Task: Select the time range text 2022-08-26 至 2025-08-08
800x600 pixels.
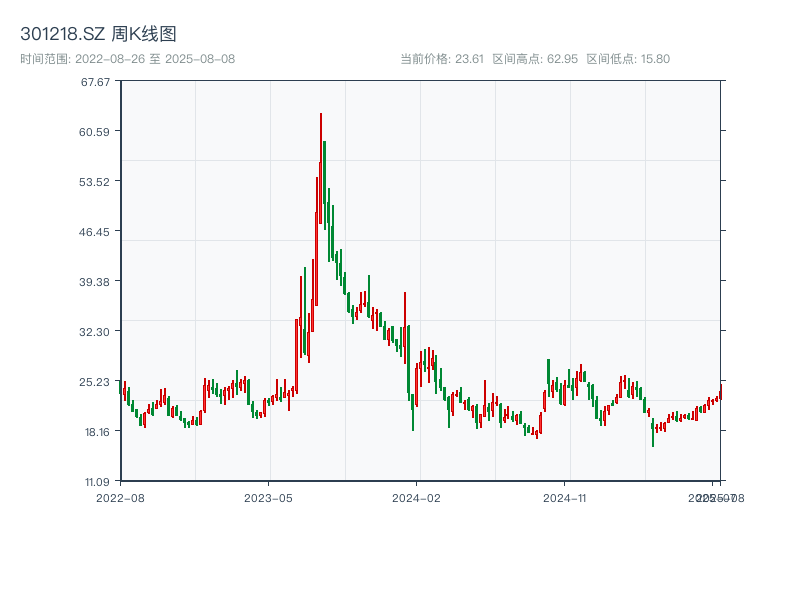Action: click(x=155, y=59)
